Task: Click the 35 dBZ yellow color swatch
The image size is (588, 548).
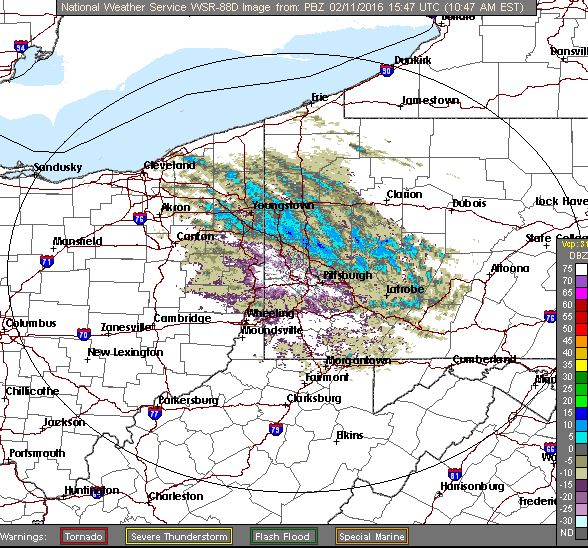Action: [581, 365]
